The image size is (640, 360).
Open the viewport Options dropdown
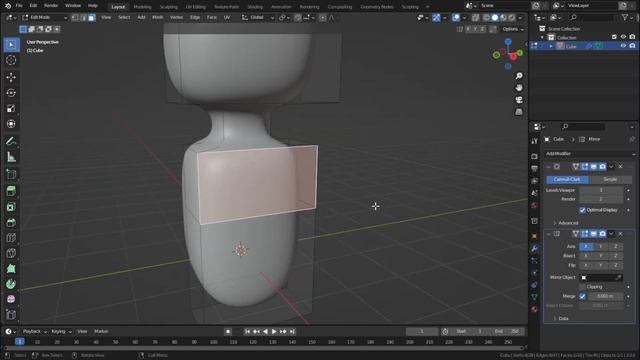(513, 29)
